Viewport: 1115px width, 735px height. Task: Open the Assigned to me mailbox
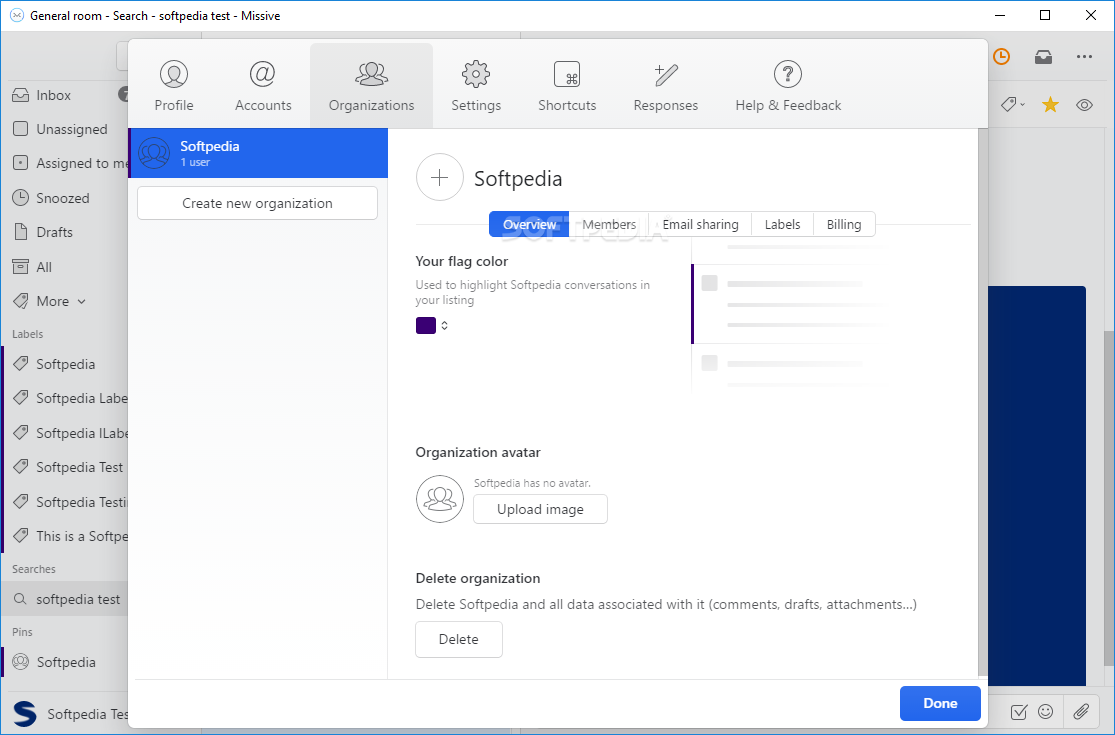(x=65, y=163)
